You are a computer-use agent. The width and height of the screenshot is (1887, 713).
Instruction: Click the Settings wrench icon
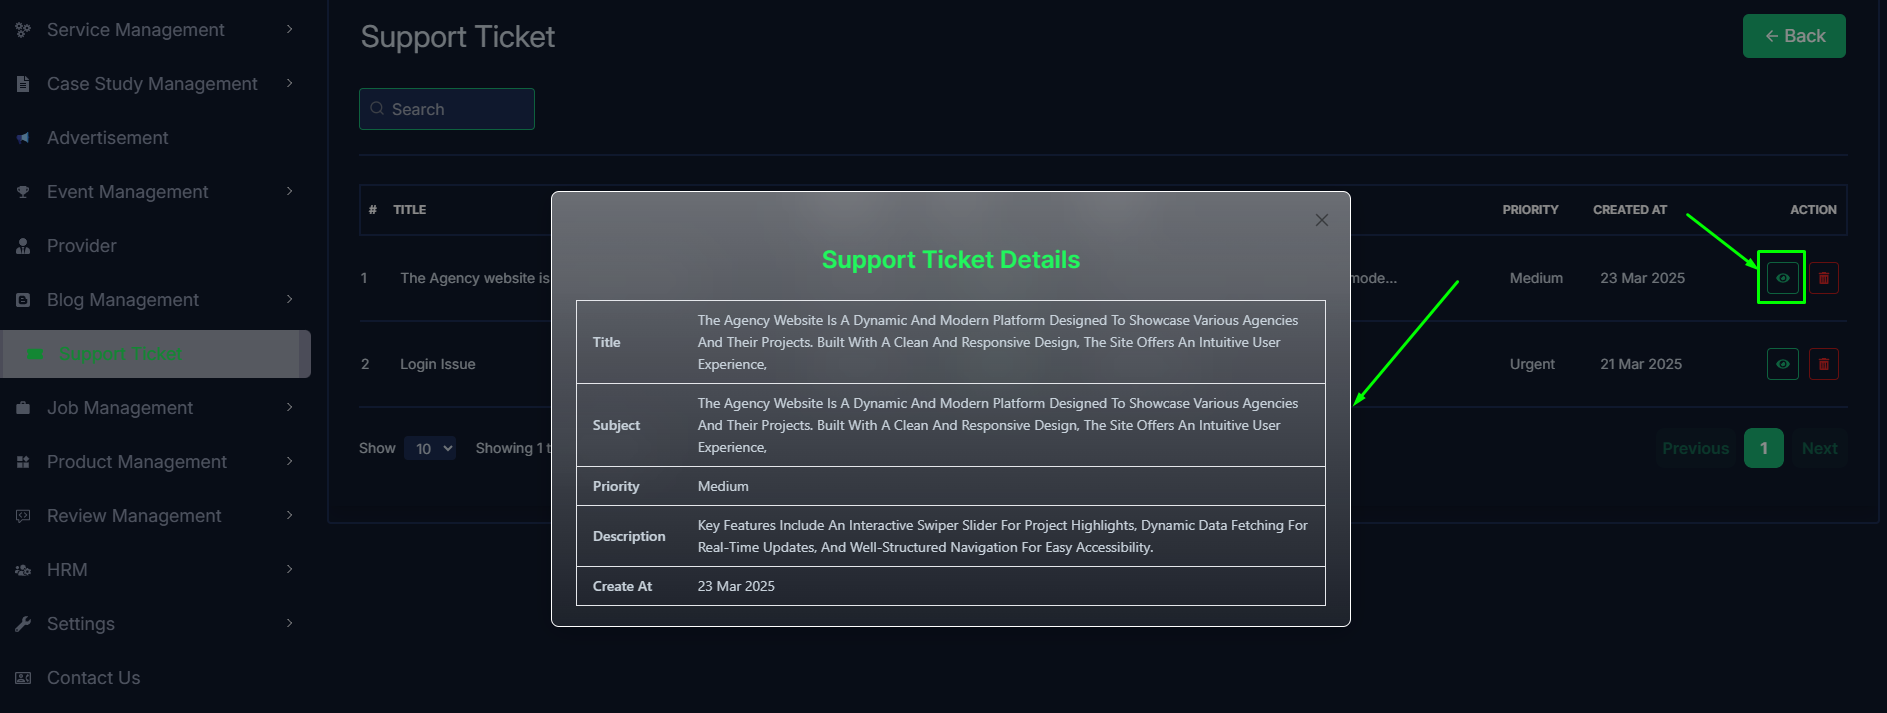(23, 624)
